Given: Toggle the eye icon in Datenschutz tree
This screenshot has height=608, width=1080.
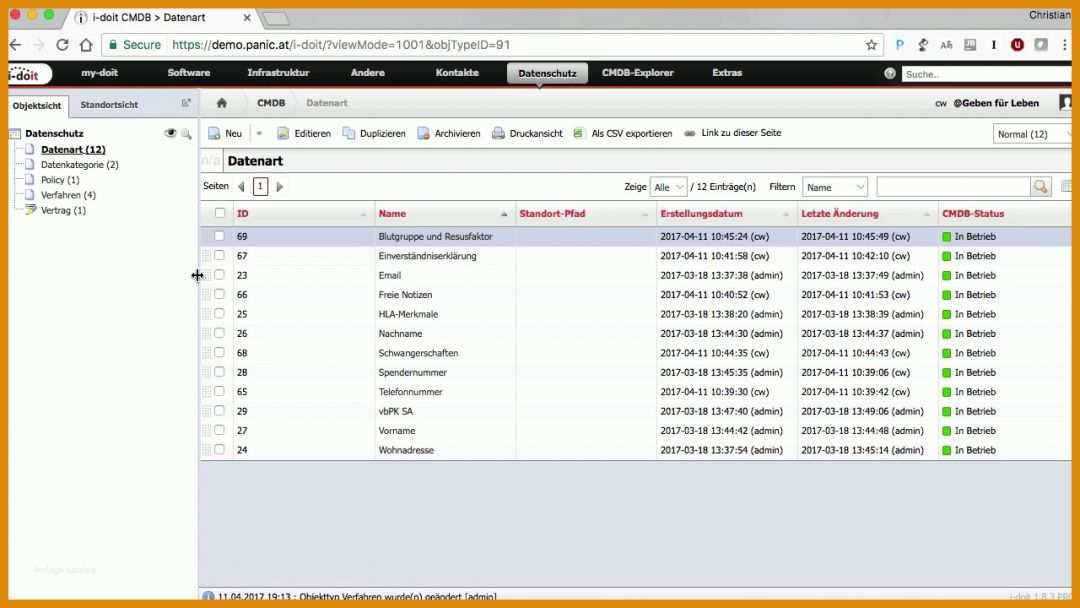Looking at the screenshot, I should 170,133.
